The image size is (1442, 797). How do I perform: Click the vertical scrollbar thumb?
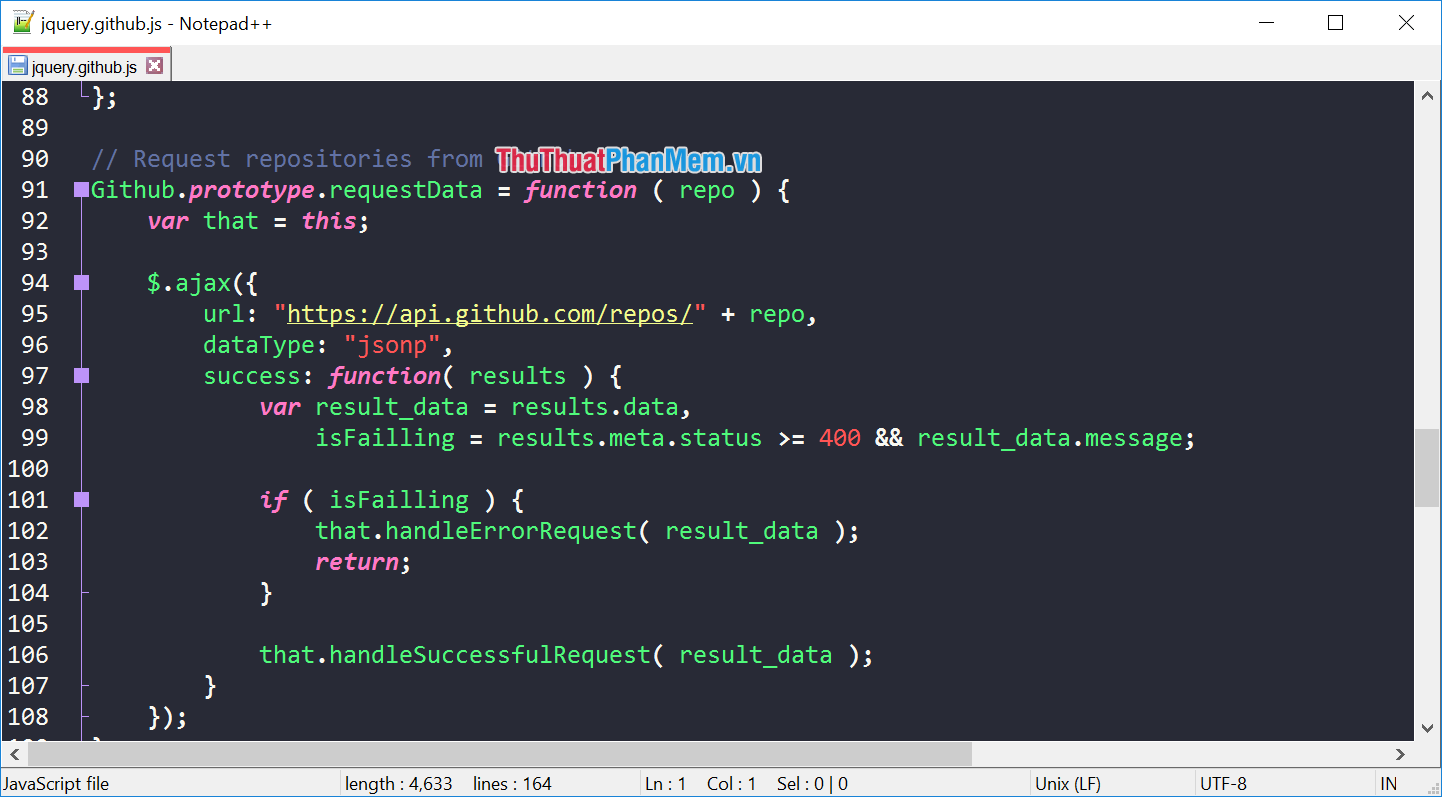click(x=1427, y=467)
